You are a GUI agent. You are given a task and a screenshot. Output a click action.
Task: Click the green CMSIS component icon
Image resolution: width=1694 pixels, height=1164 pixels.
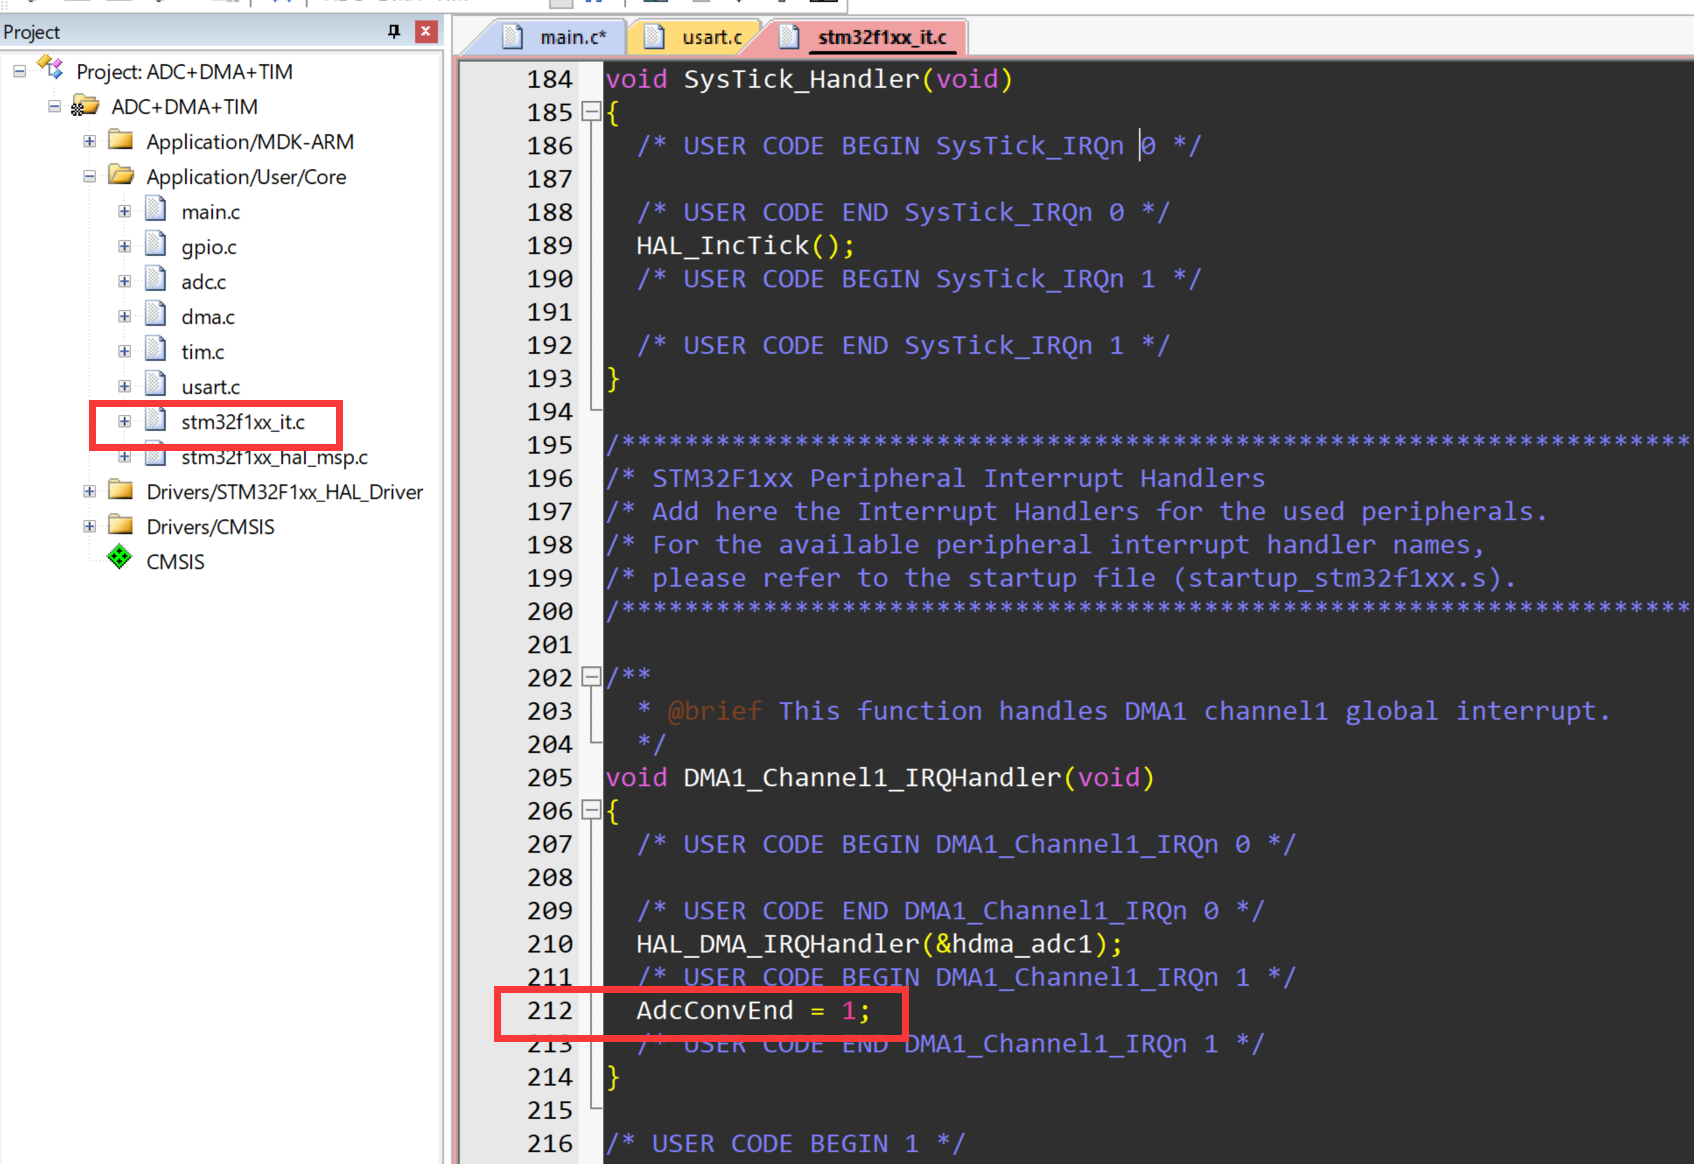pos(120,557)
